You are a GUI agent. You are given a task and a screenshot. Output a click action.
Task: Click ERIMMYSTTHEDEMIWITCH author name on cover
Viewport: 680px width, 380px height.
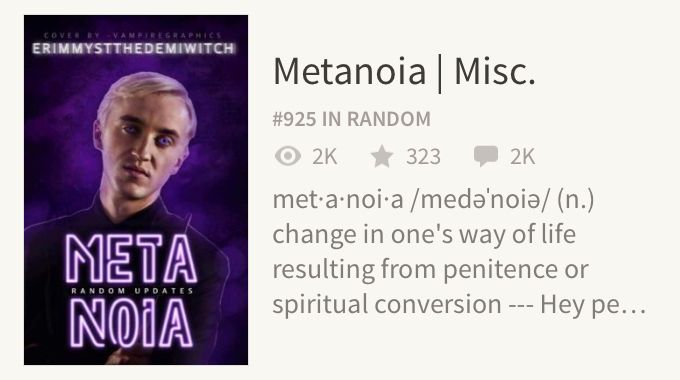click(134, 48)
